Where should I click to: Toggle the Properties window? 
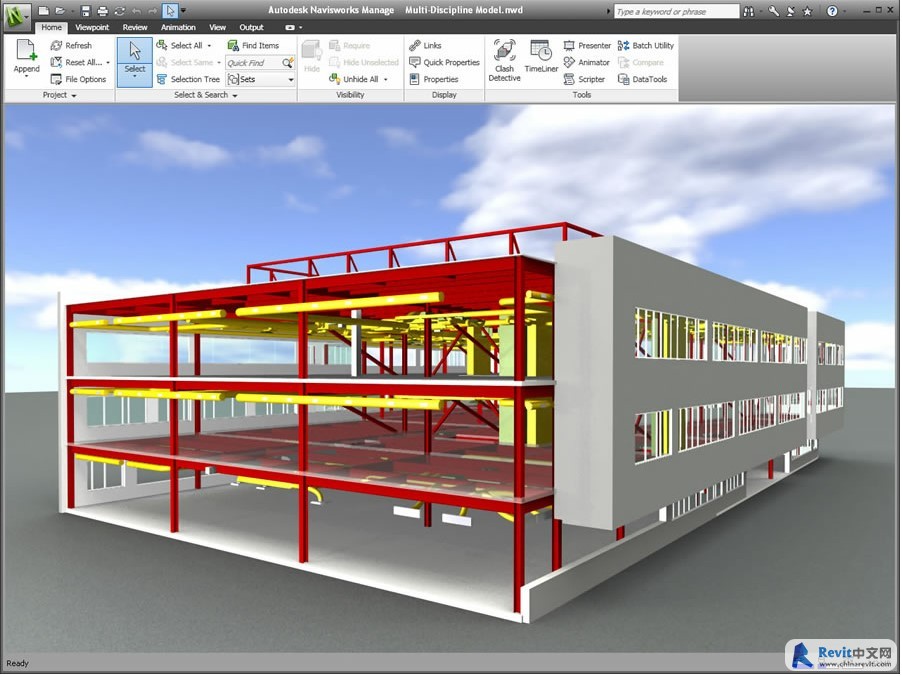434,80
